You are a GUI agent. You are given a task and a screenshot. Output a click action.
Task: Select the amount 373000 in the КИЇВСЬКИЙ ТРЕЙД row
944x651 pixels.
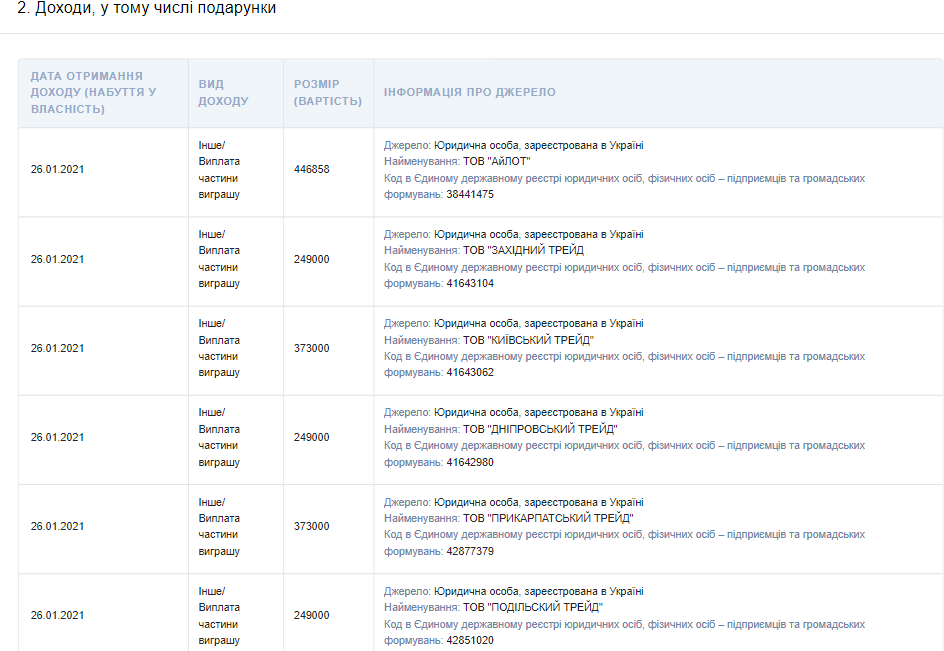tap(311, 348)
